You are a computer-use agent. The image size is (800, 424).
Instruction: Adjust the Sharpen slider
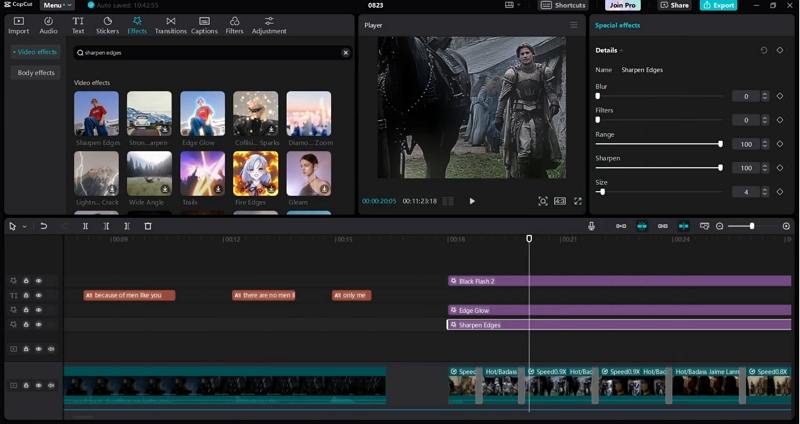659,168
